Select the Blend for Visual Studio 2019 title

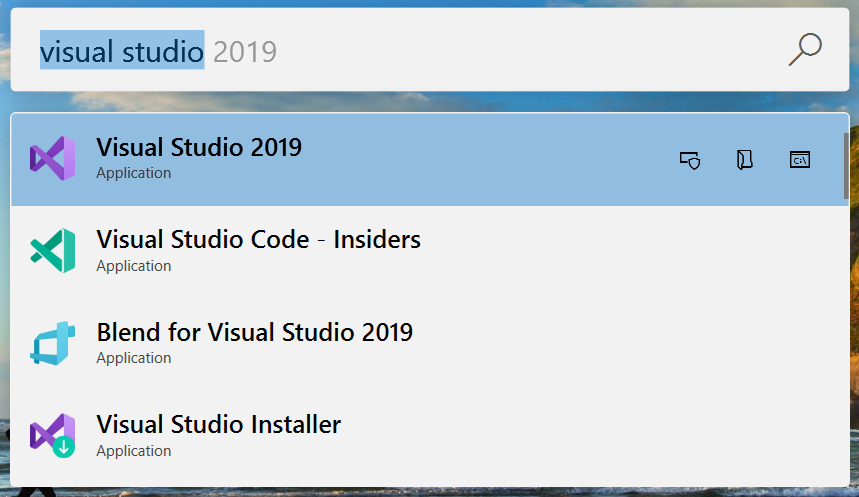point(254,332)
